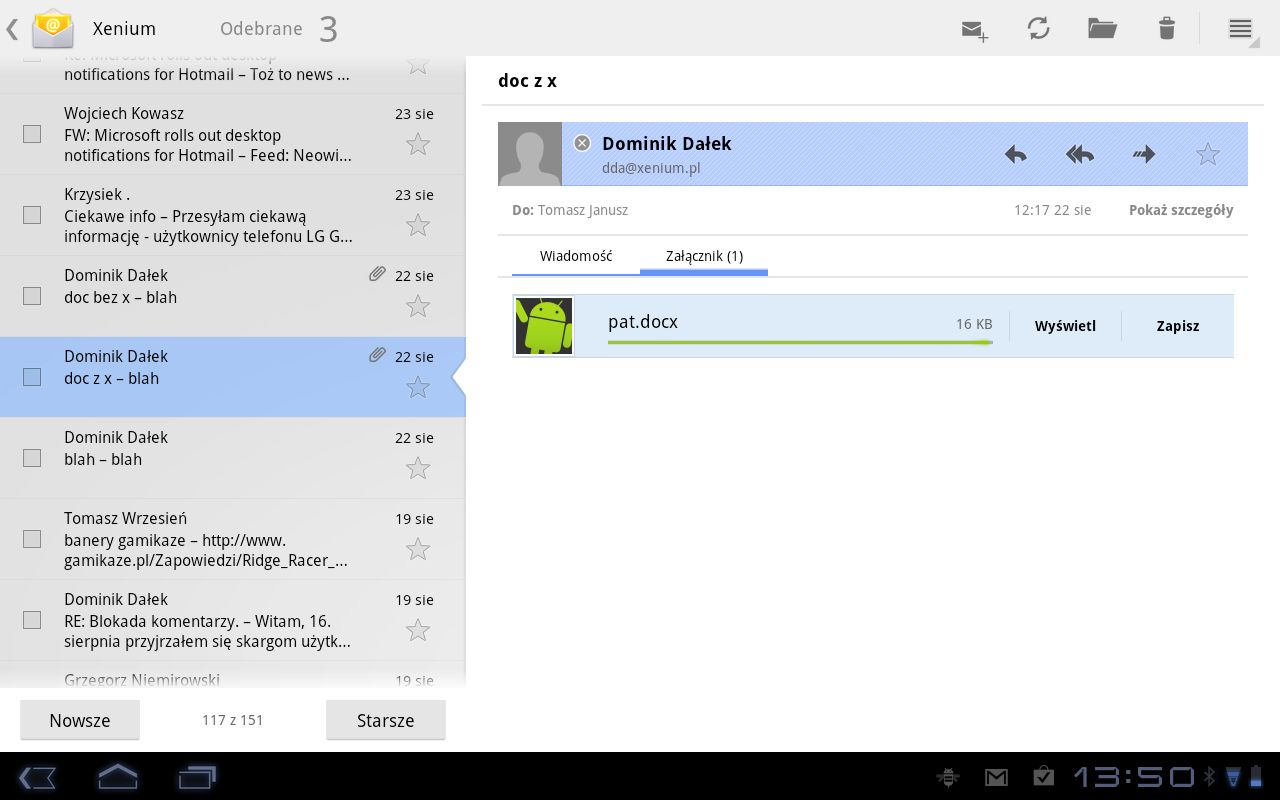Tap the email app envelope icon

(53, 28)
